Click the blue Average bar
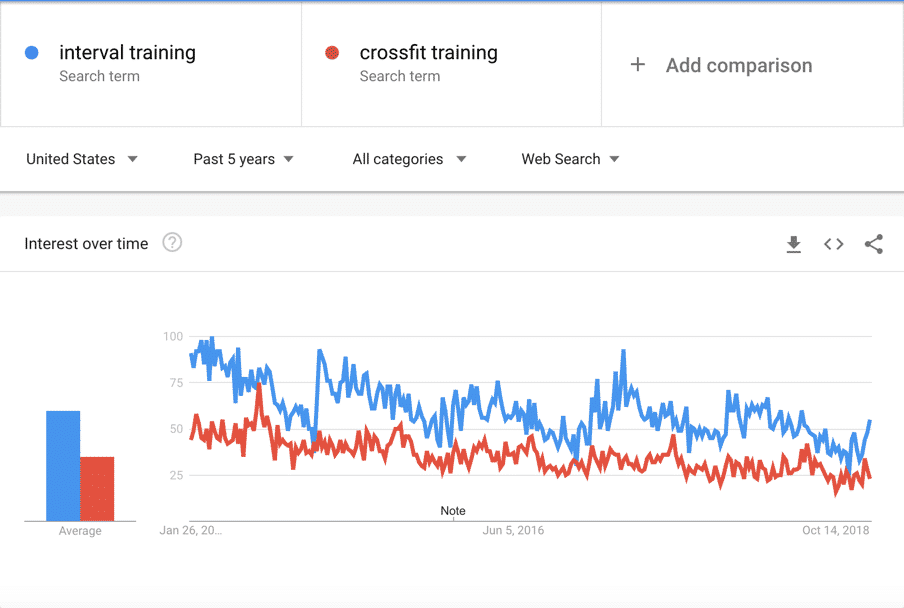 point(63,466)
